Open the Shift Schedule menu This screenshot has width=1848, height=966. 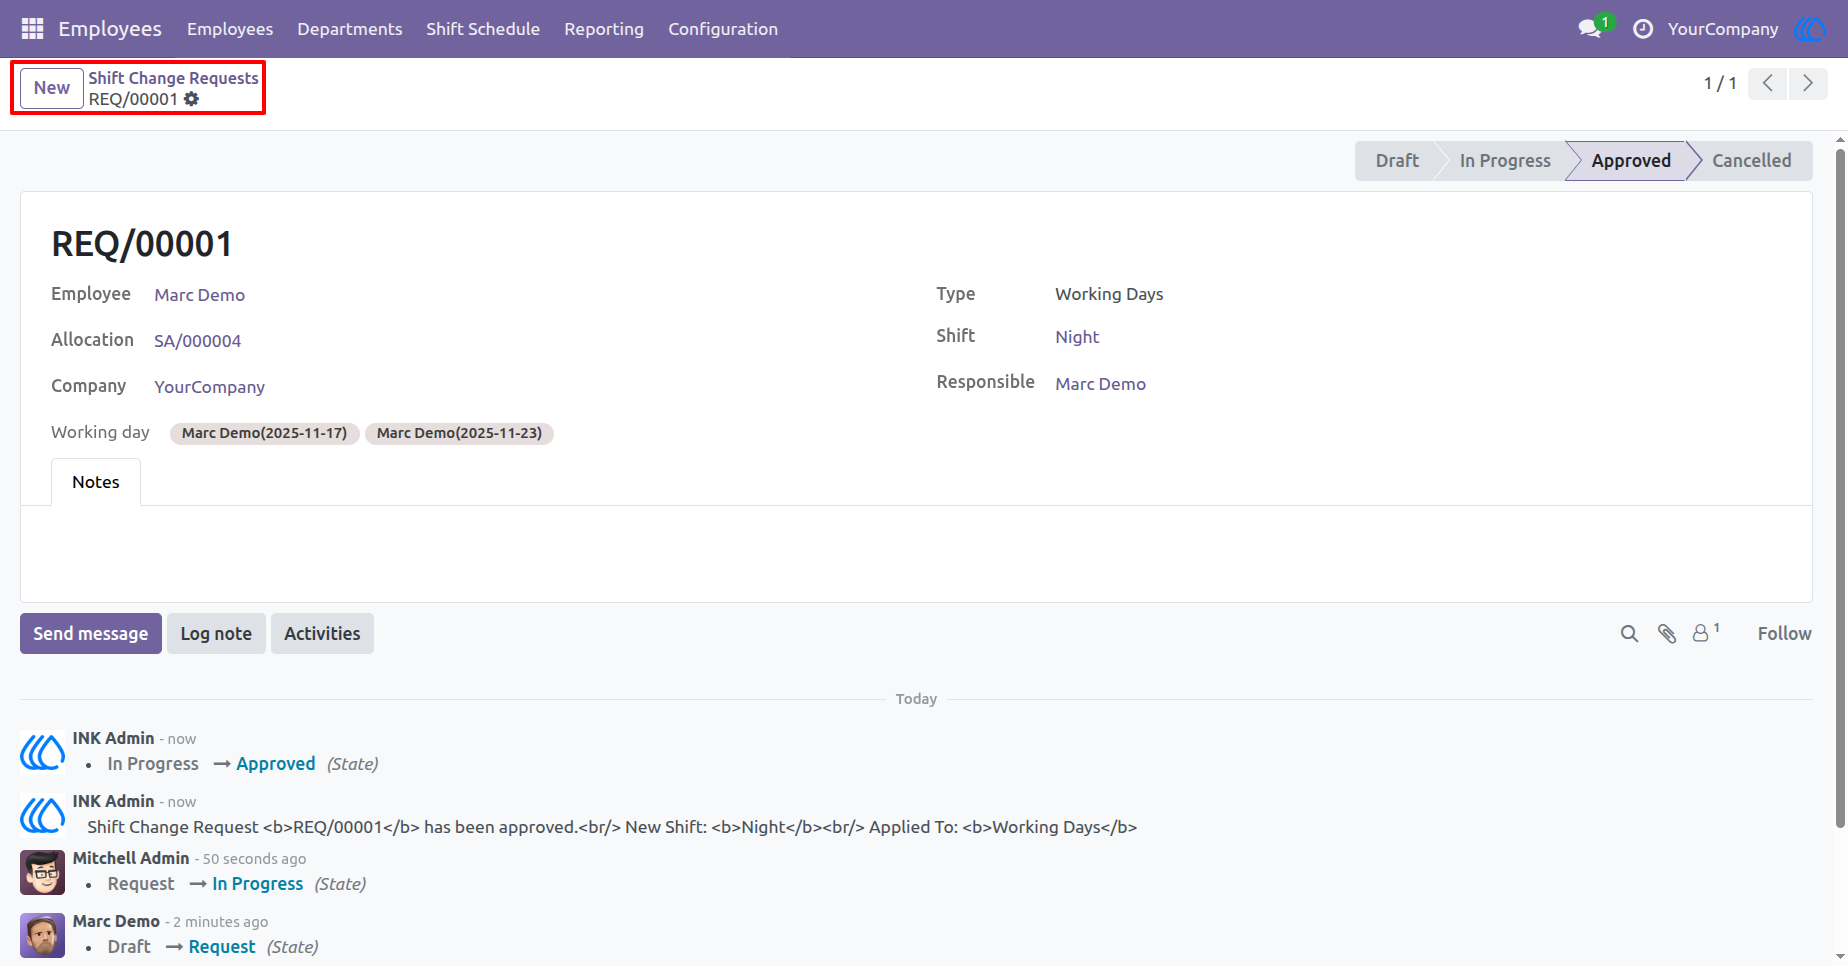[483, 29]
